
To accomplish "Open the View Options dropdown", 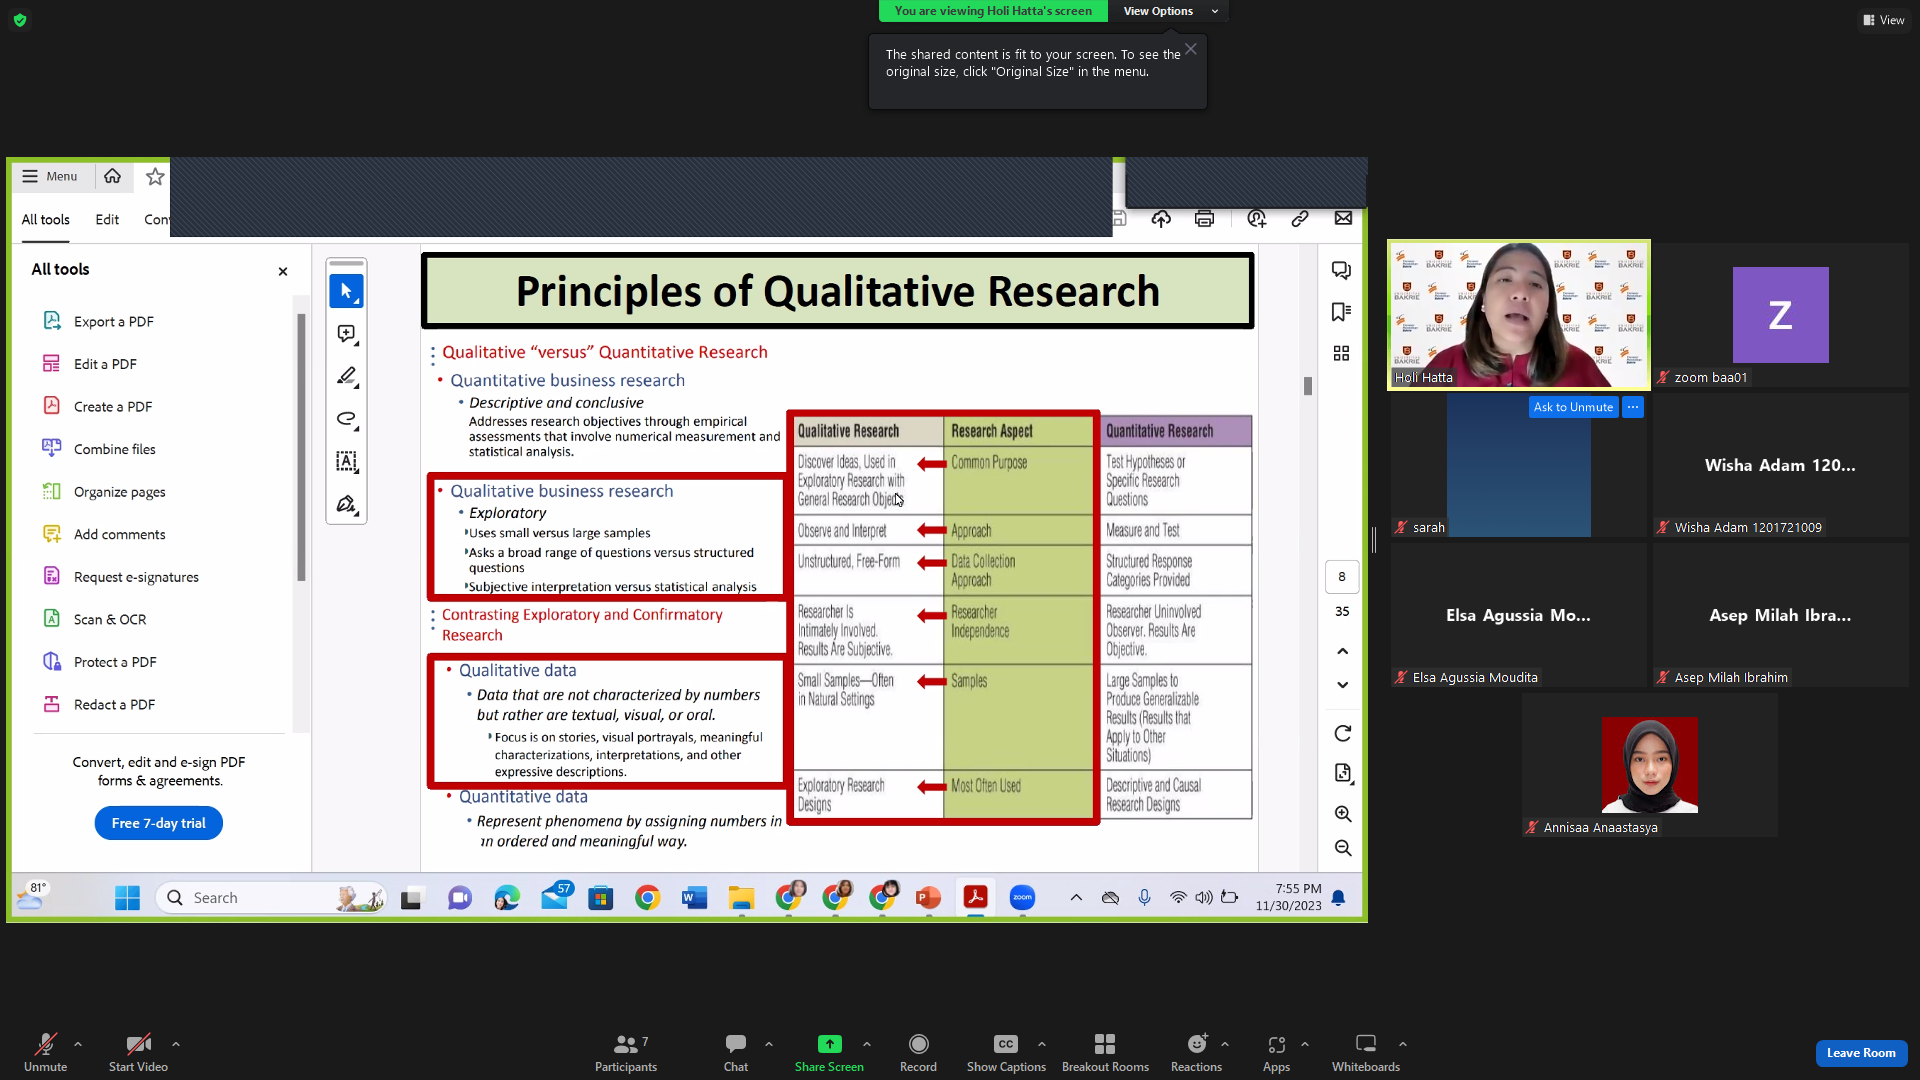I will tap(1169, 11).
